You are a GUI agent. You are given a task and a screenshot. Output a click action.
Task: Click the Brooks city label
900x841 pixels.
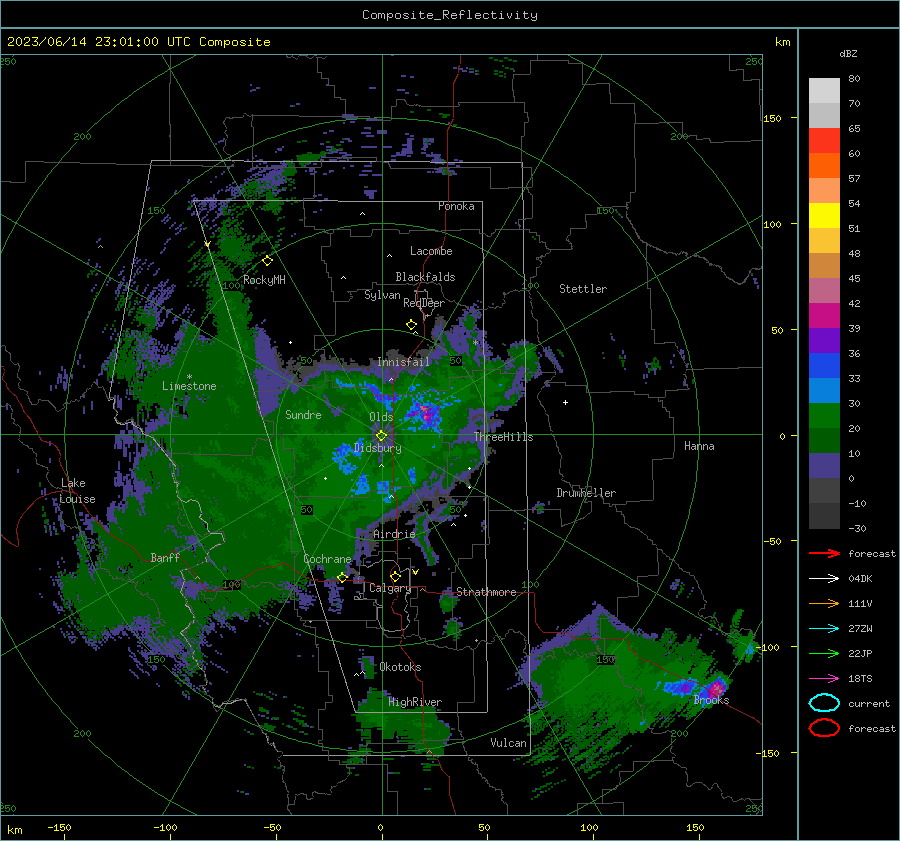(x=711, y=700)
